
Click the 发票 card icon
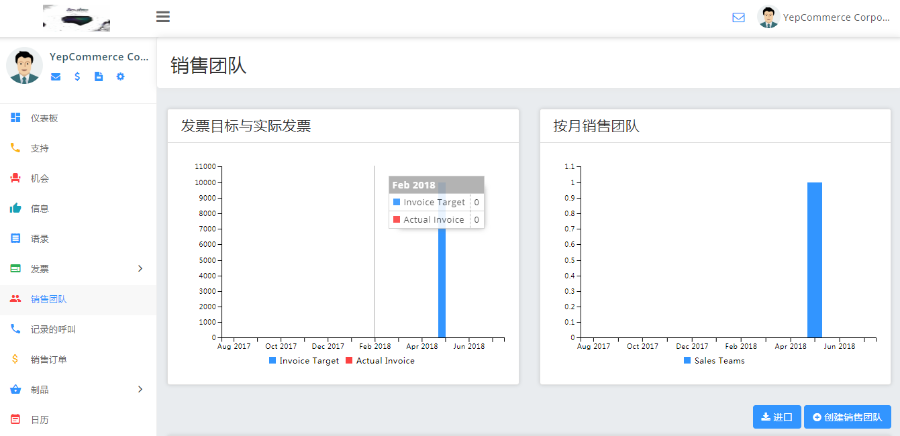pos(15,268)
